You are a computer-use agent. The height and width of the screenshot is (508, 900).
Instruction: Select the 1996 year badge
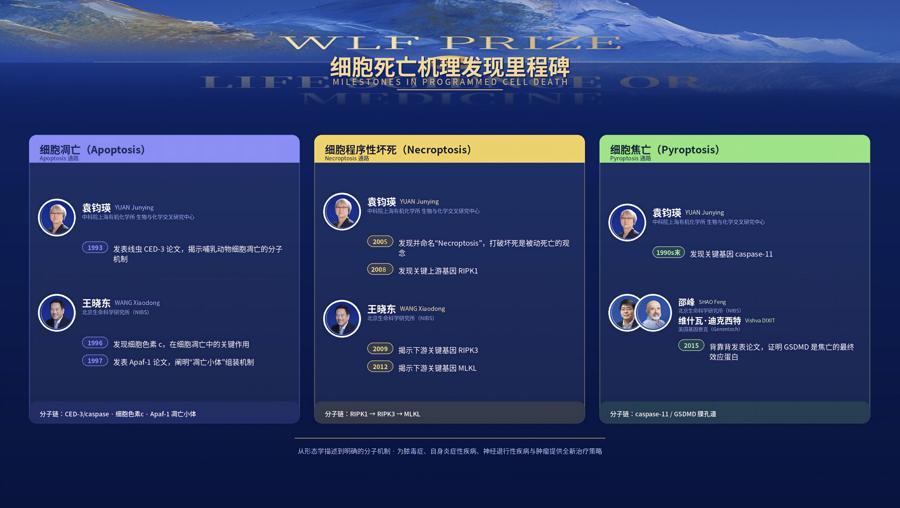[95, 343]
